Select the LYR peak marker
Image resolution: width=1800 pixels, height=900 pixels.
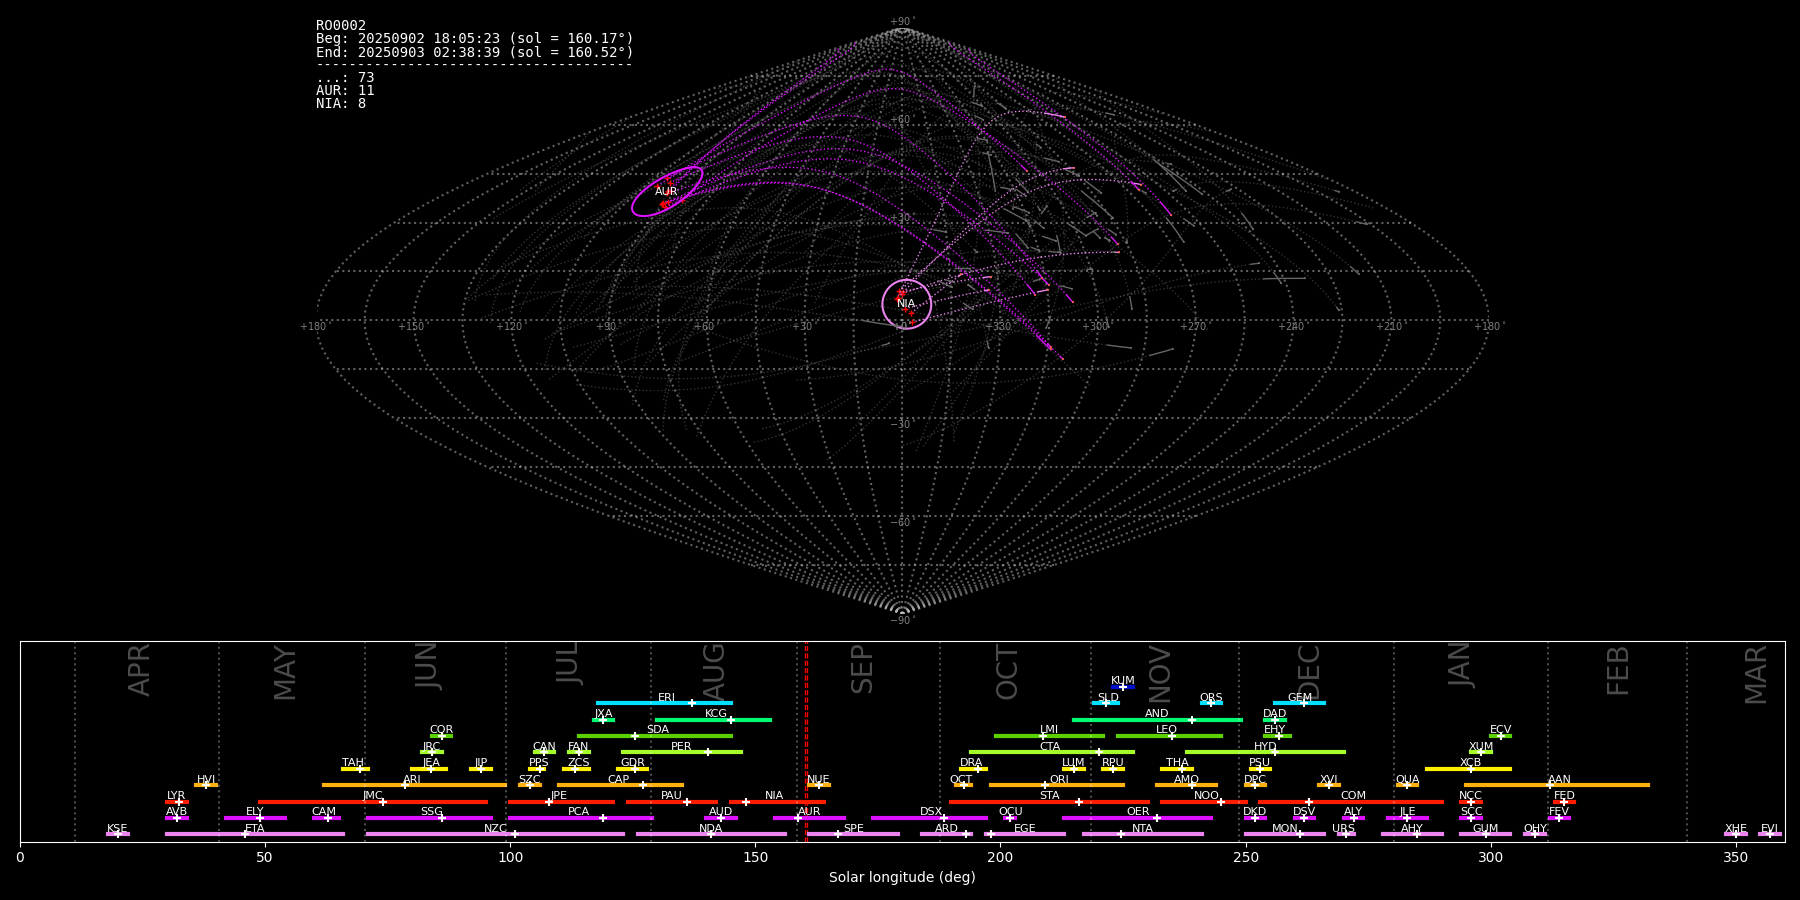179,802
